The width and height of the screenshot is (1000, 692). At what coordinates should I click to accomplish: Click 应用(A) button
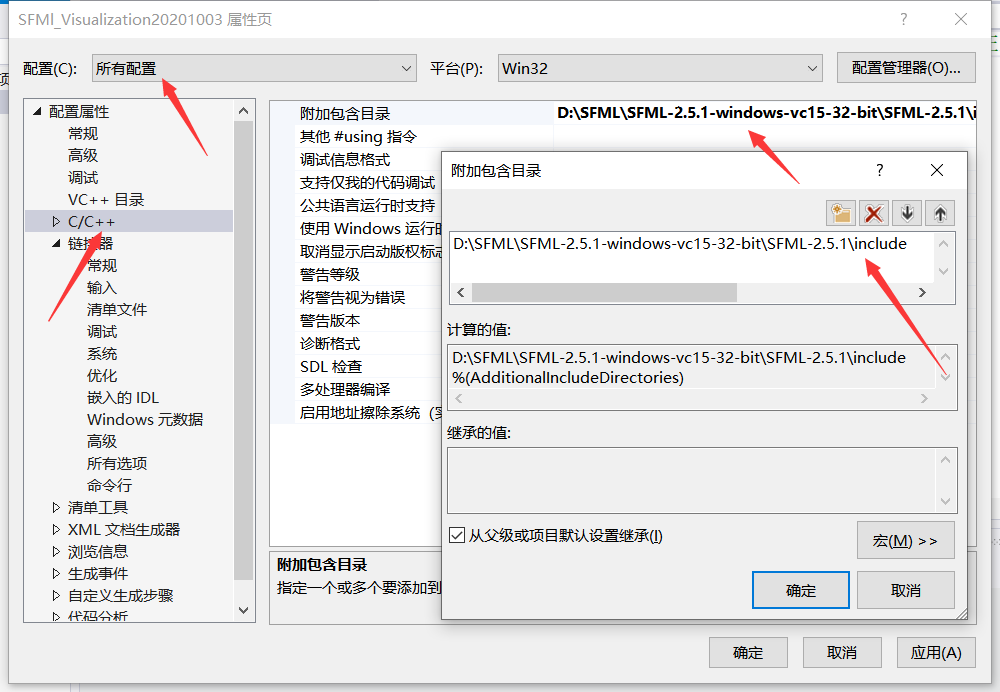click(936, 652)
